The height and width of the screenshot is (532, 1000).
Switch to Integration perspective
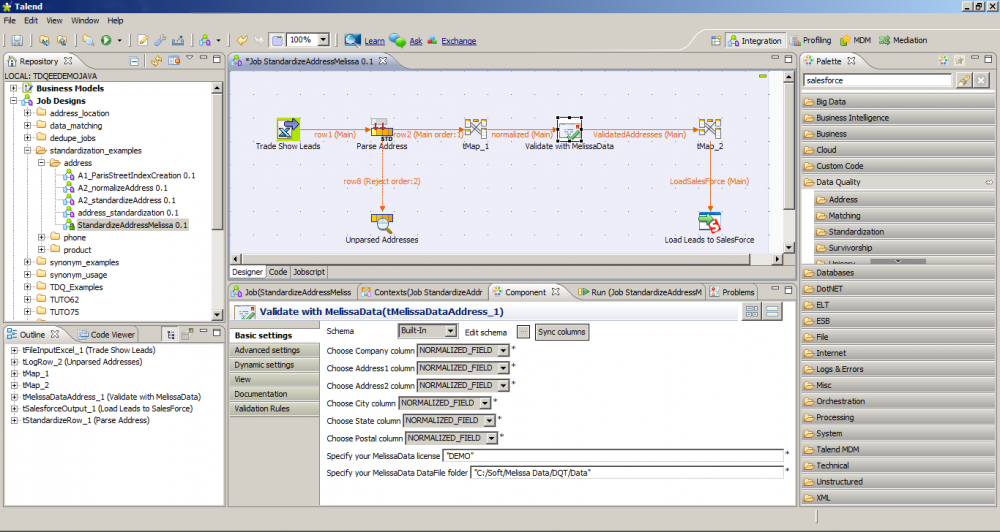(755, 40)
